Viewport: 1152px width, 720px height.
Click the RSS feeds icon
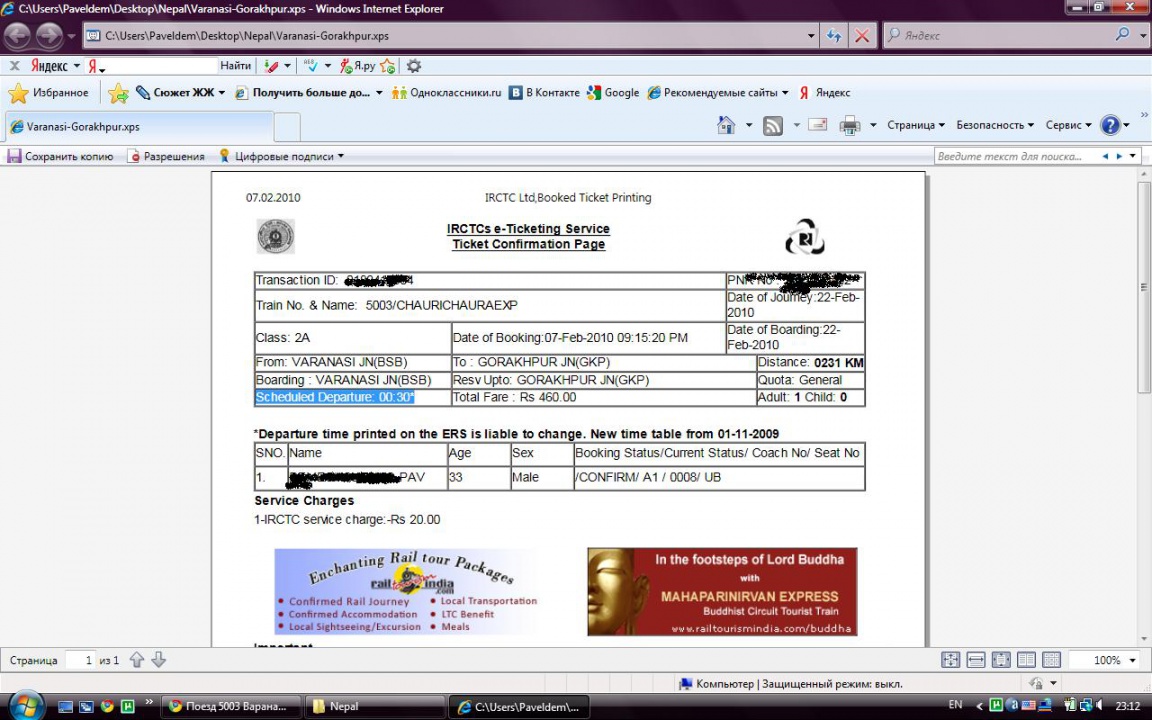773,125
